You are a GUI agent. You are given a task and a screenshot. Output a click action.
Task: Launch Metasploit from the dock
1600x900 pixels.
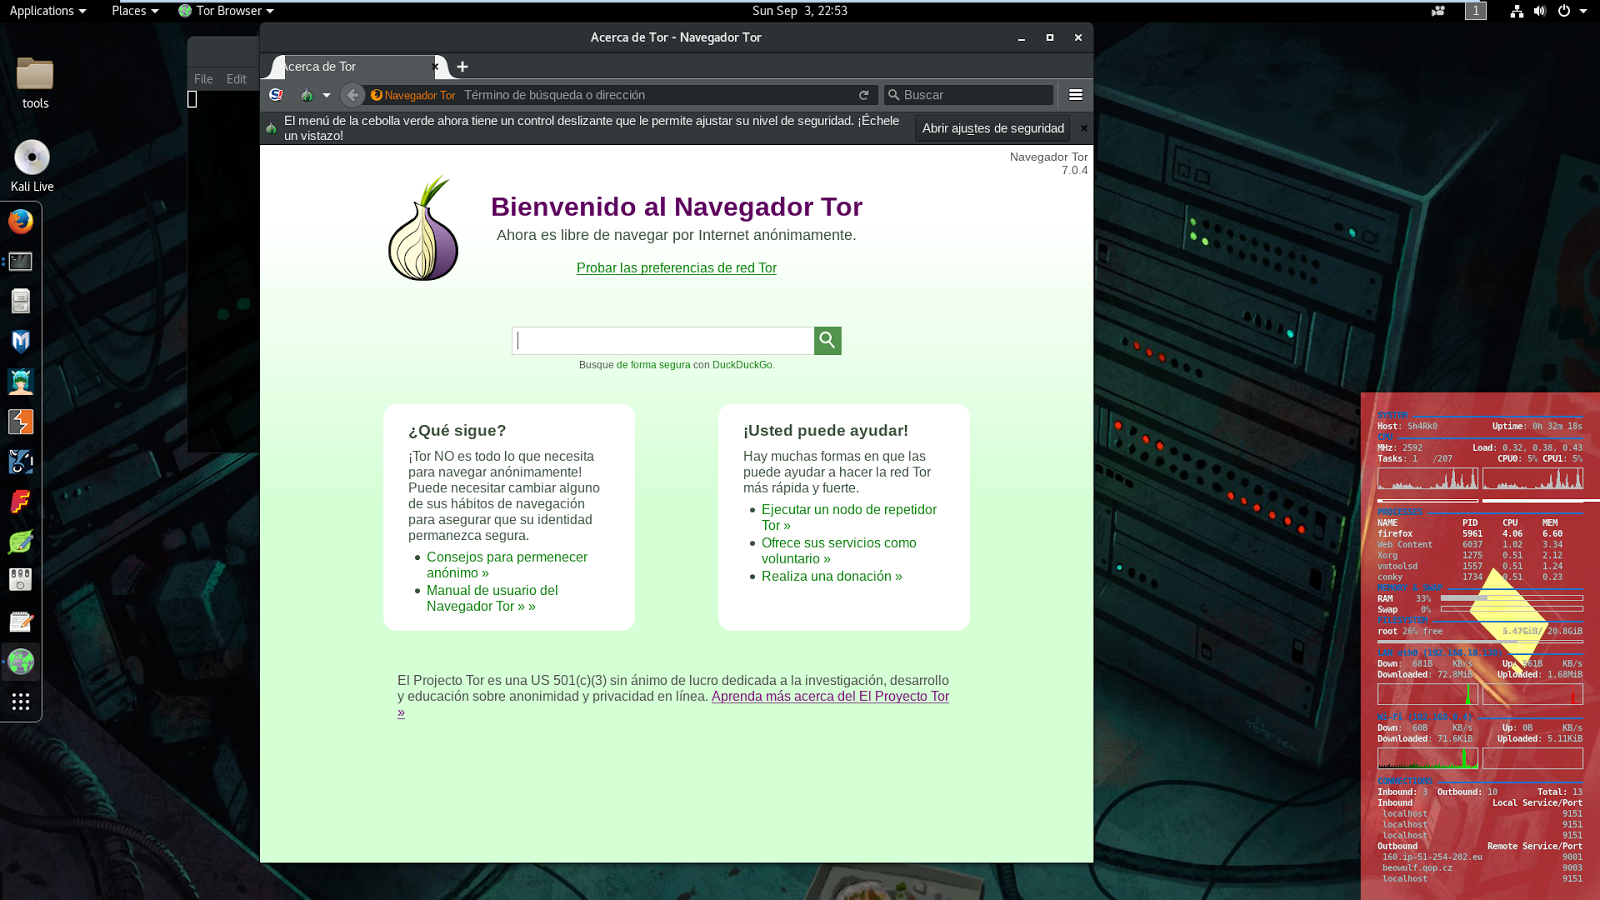click(21, 342)
